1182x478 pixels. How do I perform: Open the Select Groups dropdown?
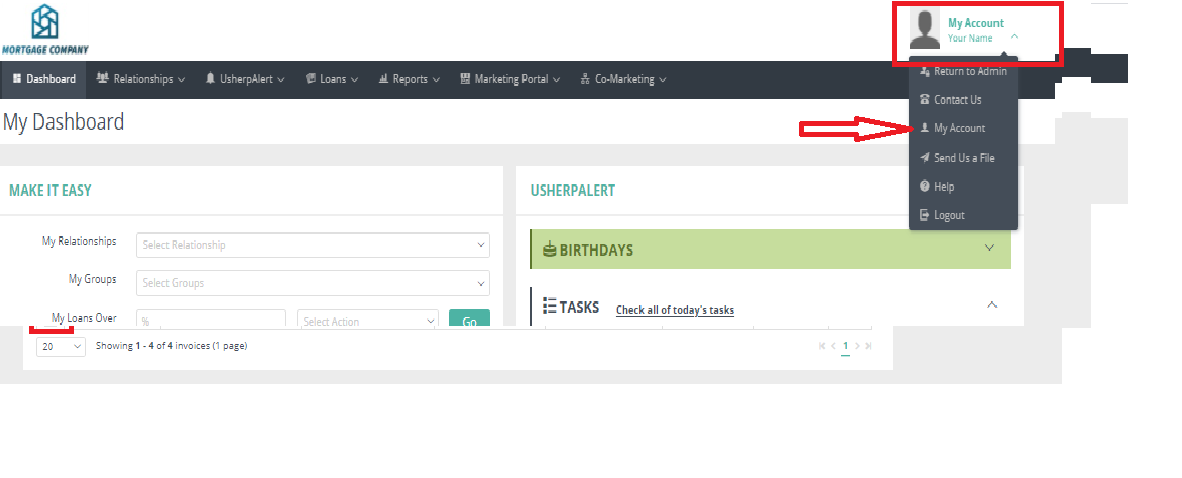click(x=312, y=283)
